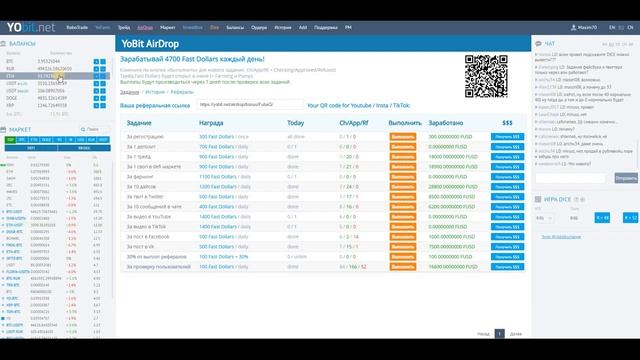Image resolution: width=640 pixels, height=360 pixels.
Task: Click the chat message input field
Action: click(571, 178)
